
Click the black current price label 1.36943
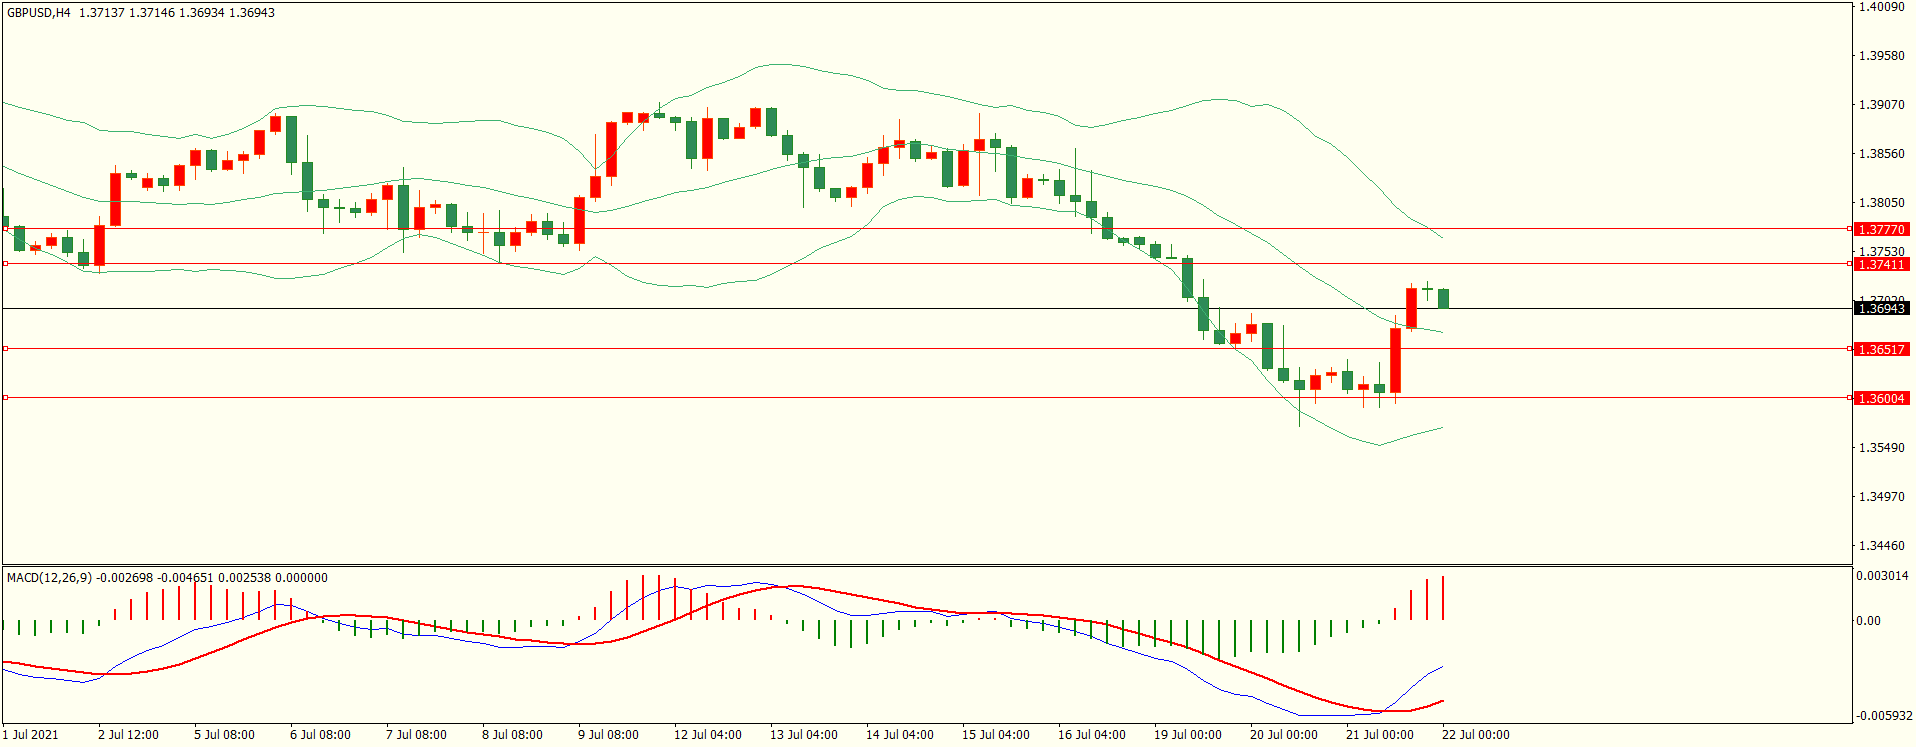(1881, 309)
